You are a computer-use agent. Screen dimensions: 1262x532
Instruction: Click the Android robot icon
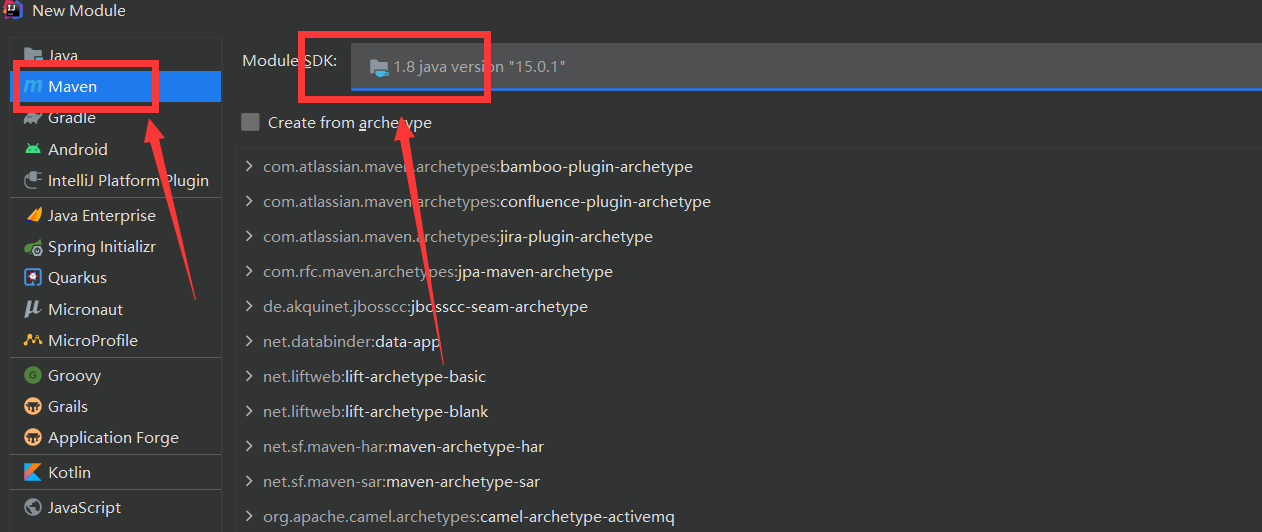[x=33, y=149]
